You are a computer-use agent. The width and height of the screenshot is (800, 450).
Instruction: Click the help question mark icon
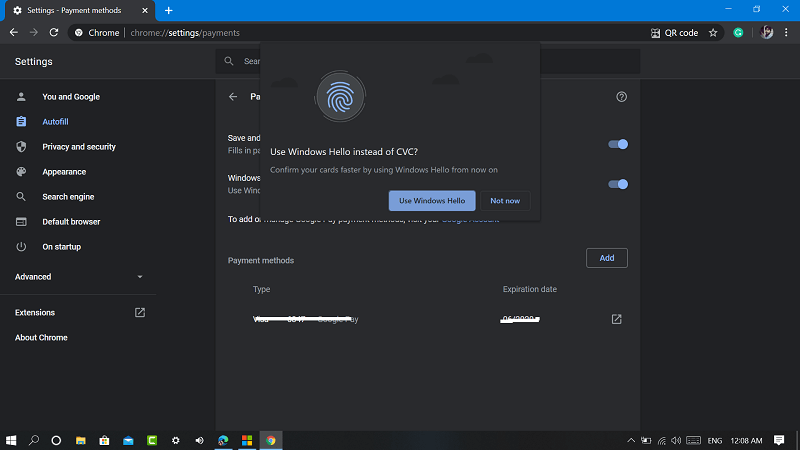(621, 96)
